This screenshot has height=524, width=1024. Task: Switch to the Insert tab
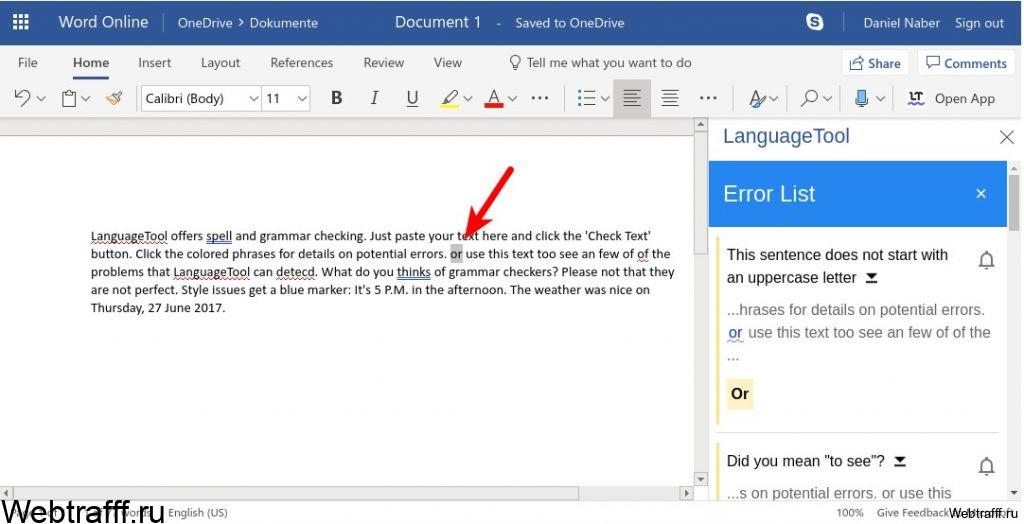click(x=155, y=63)
